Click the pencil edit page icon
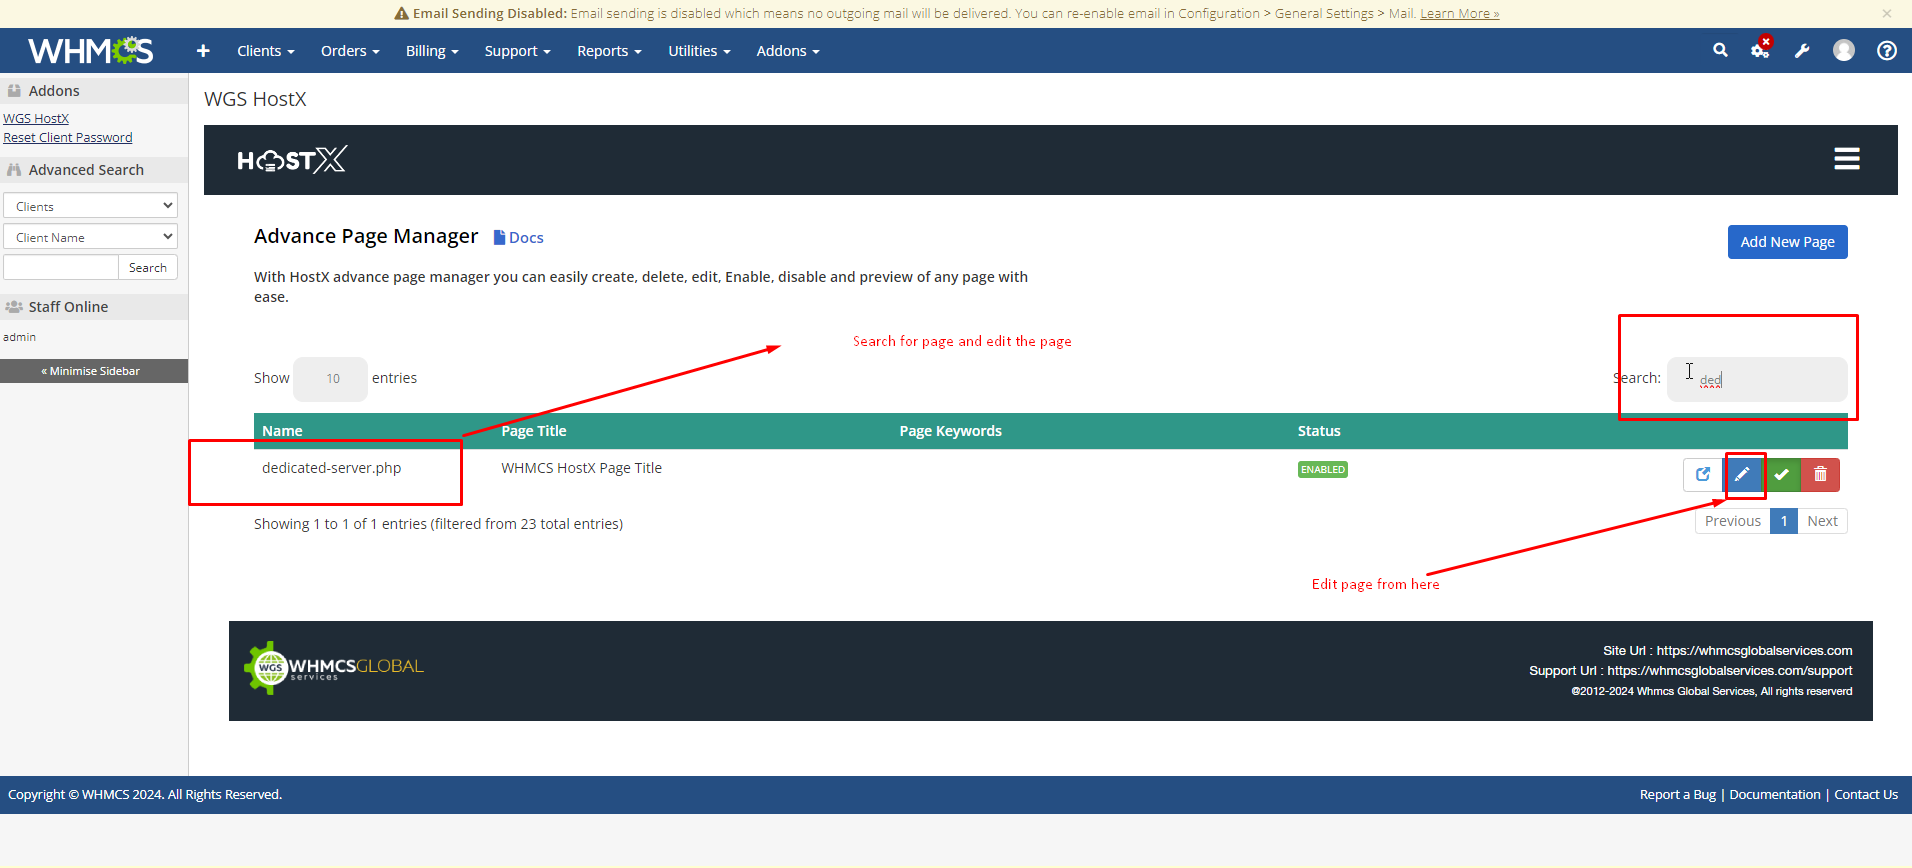Screen dimensions: 1912x868 (x=1742, y=475)
